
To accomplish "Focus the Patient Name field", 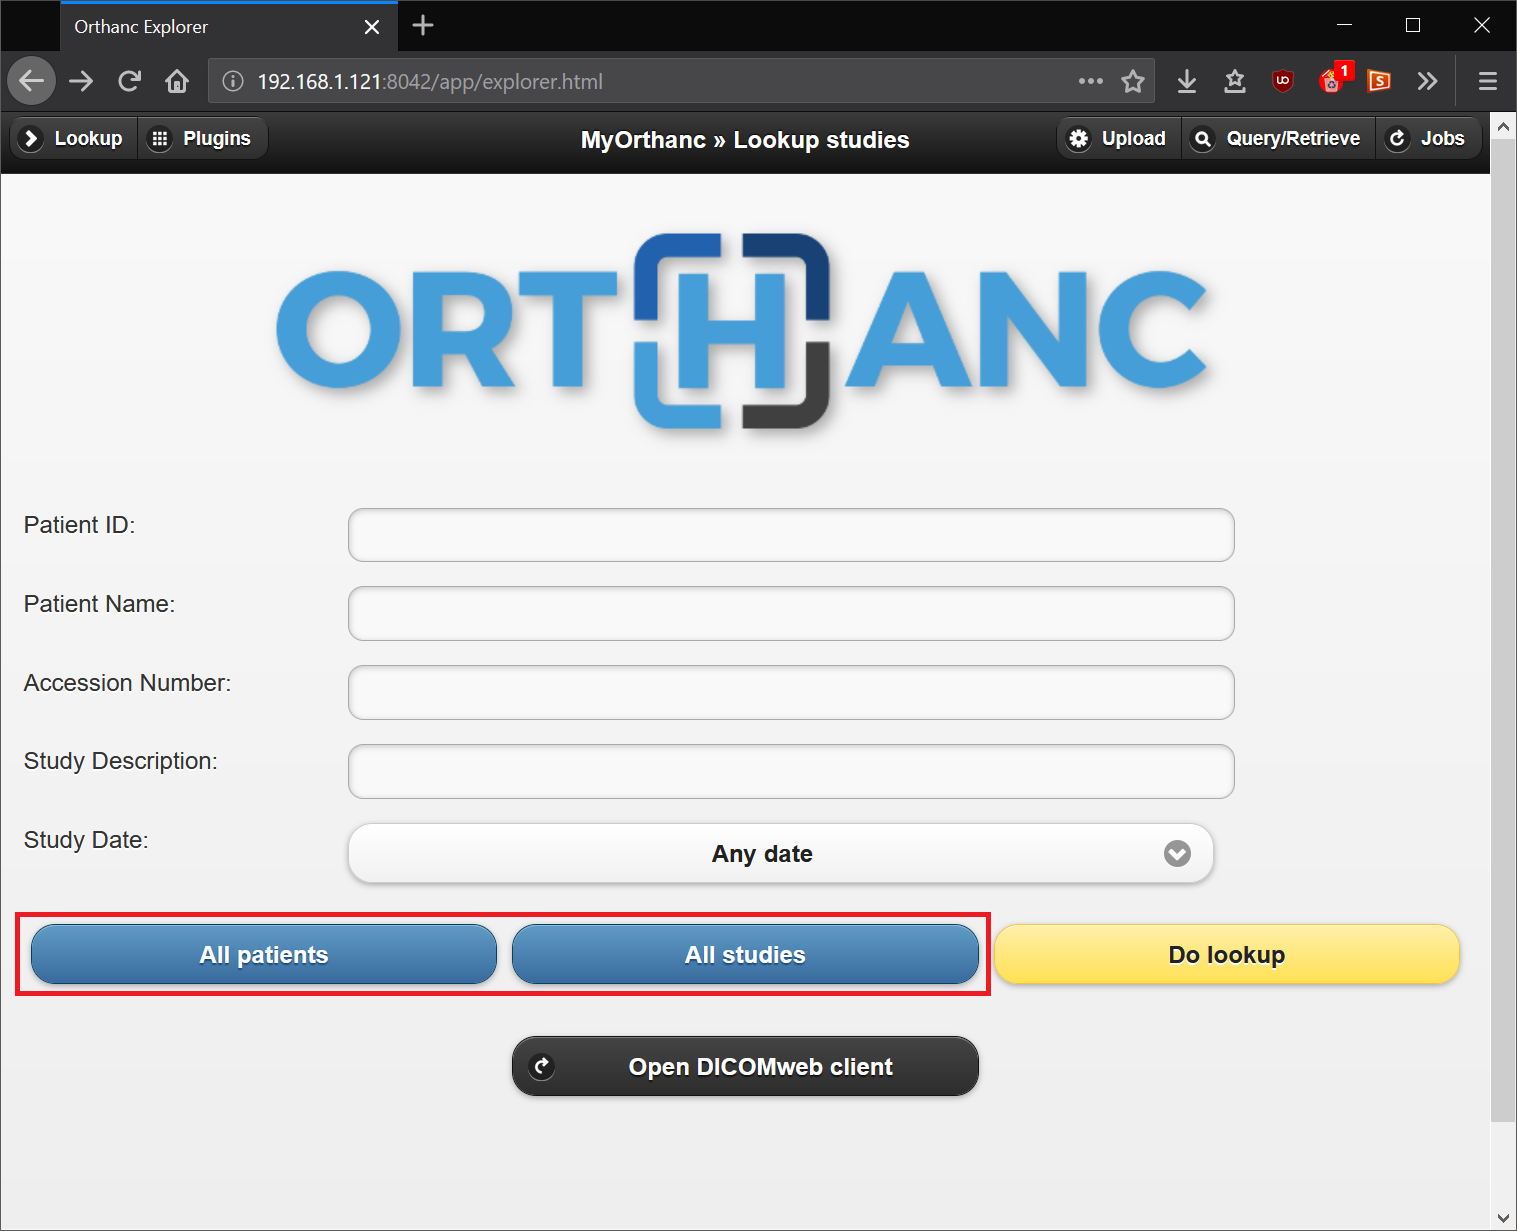I will click(791, 613).
